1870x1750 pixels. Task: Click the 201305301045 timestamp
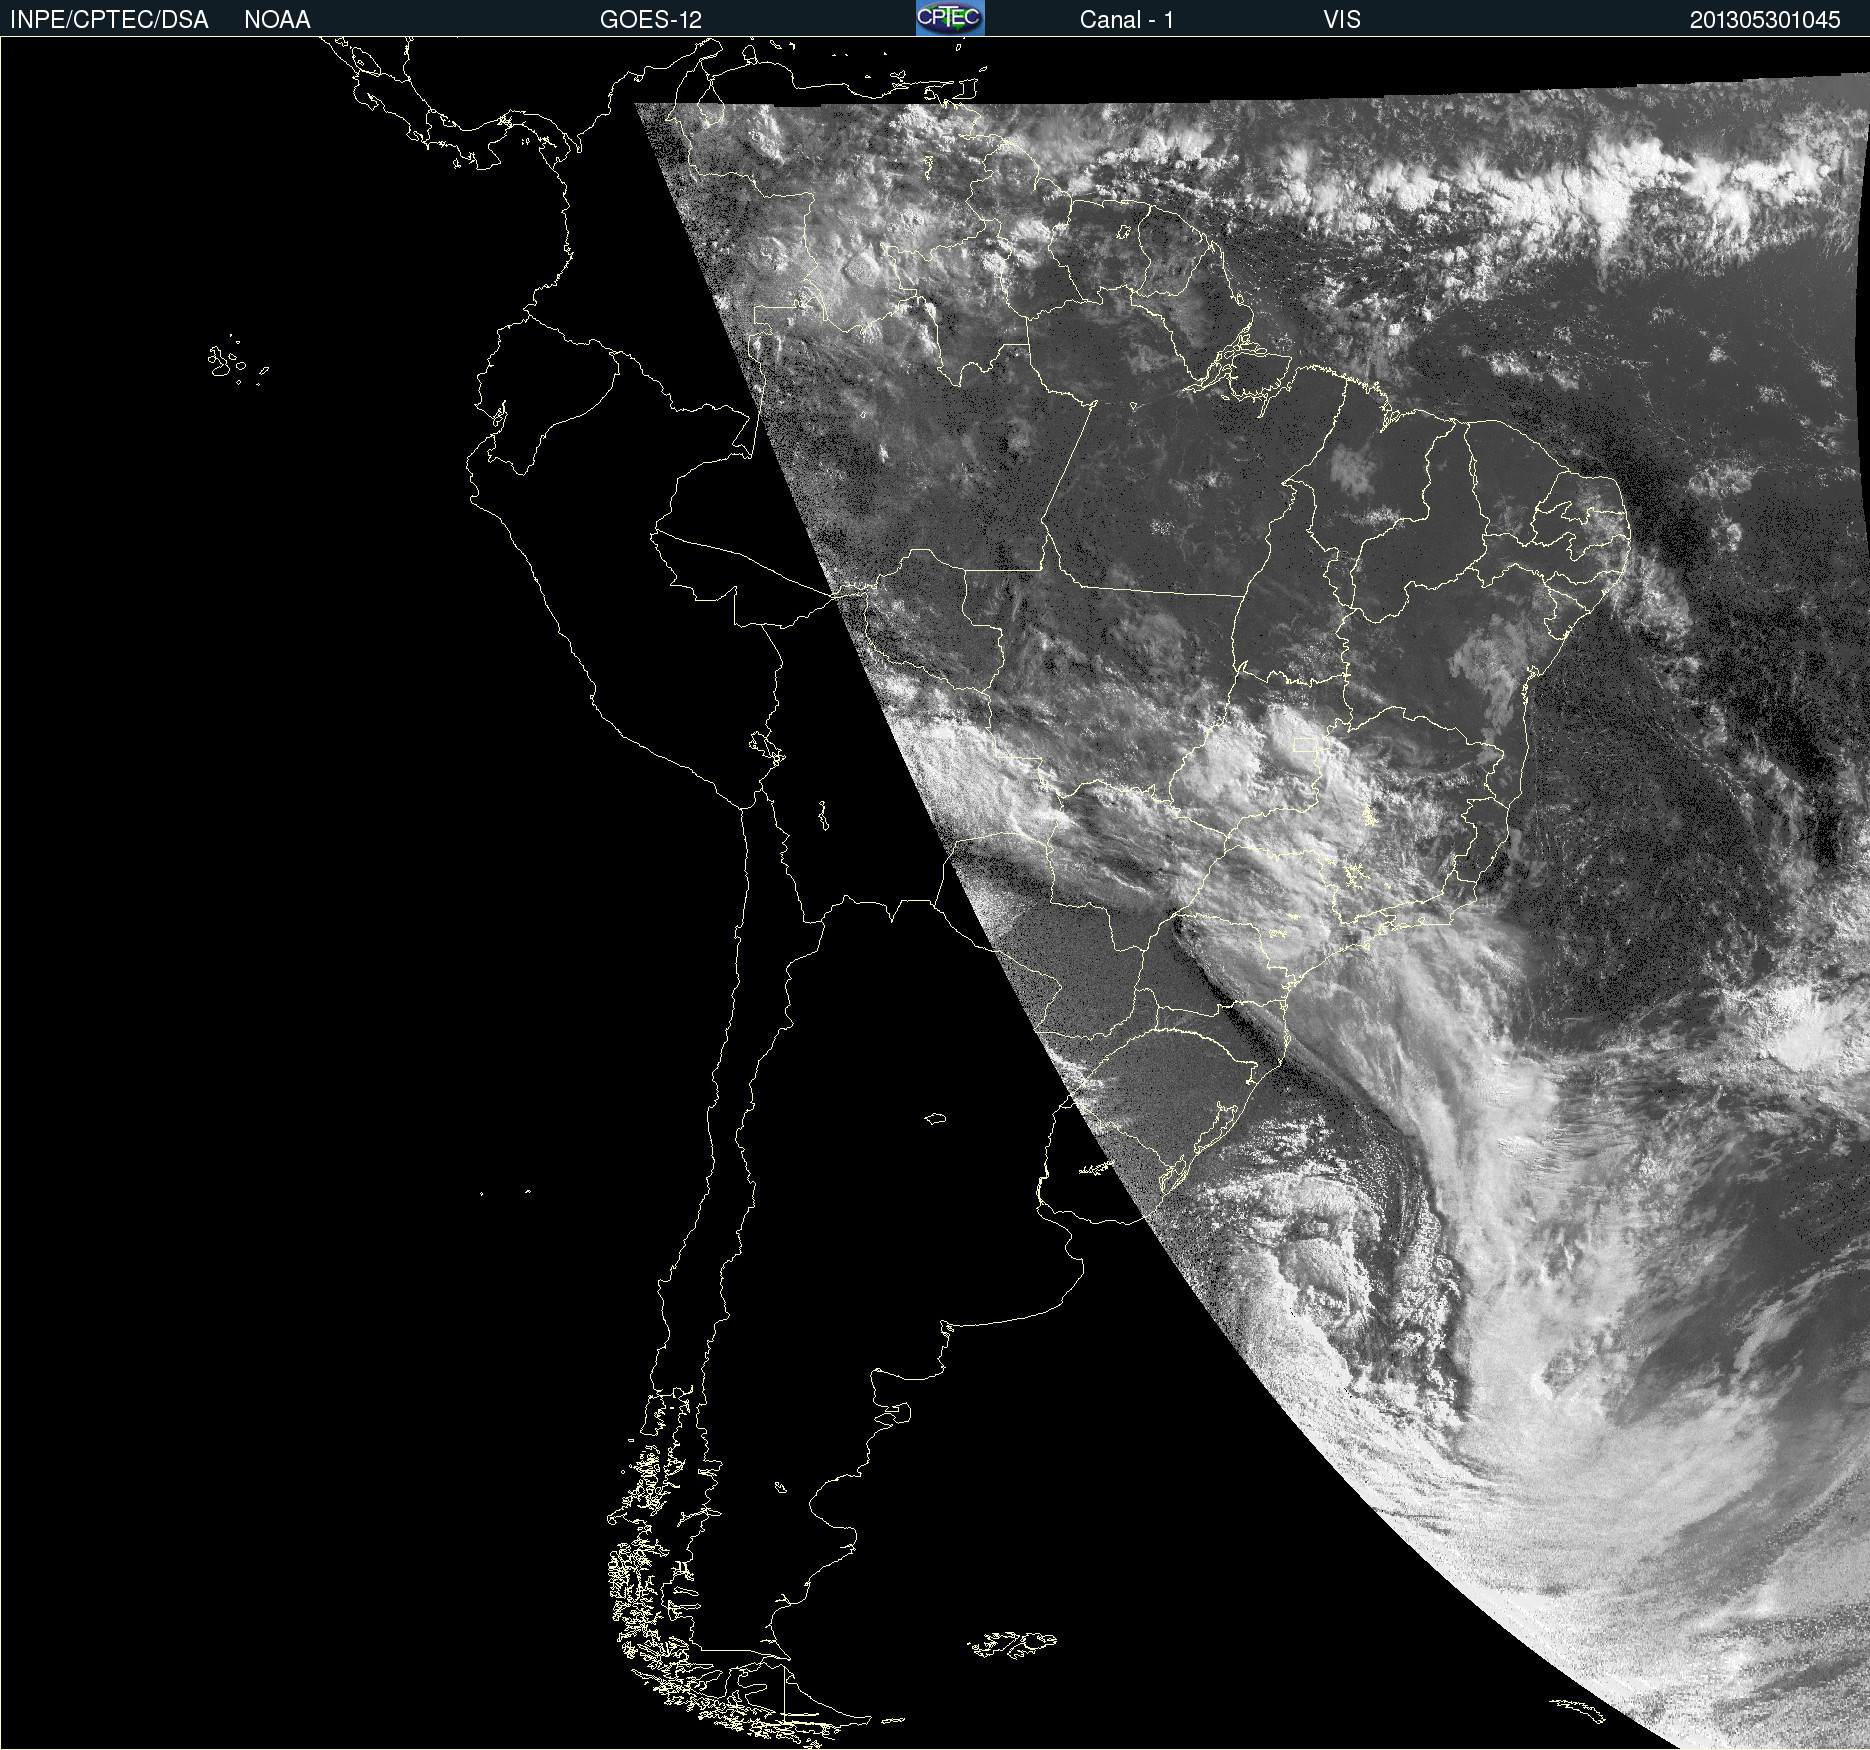[1765, 20]
